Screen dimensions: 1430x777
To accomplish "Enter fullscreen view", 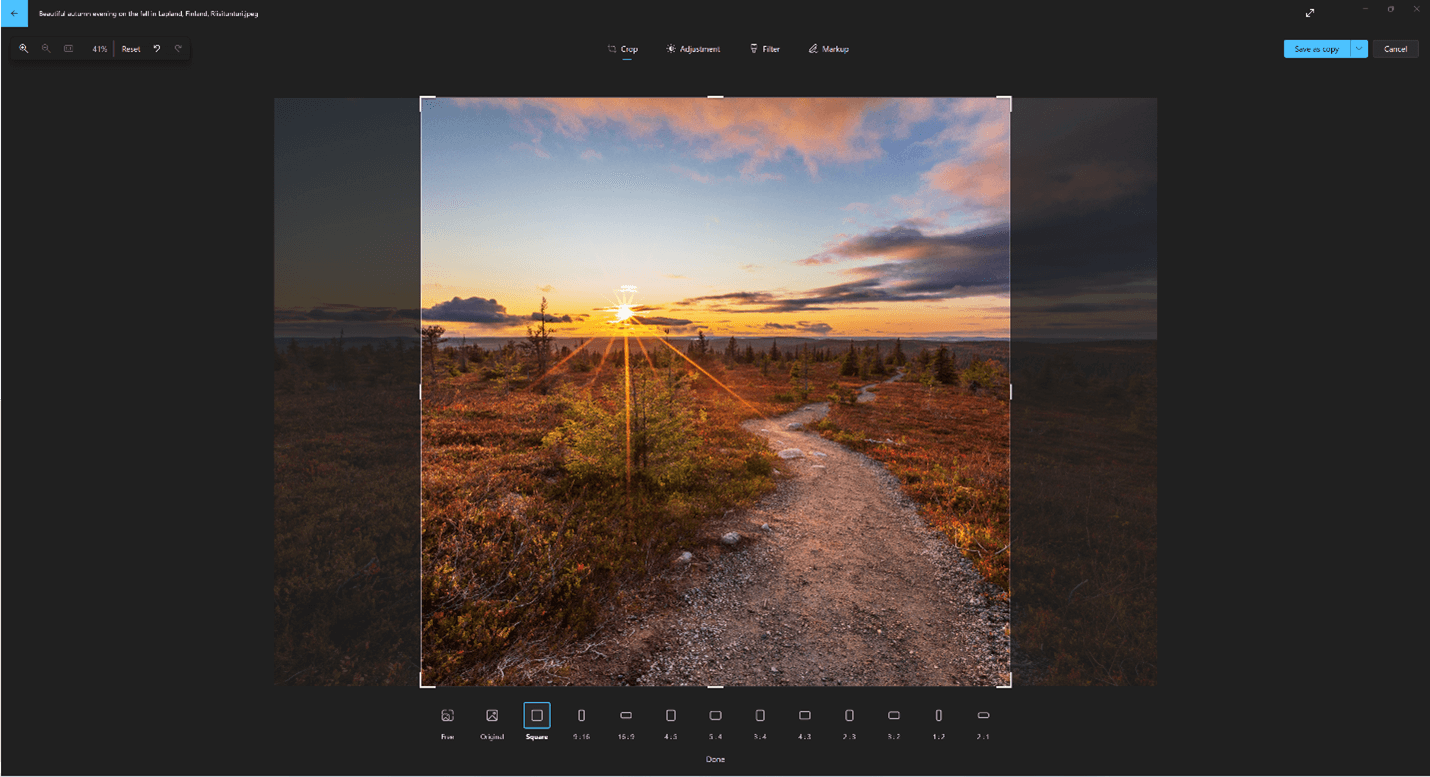I will pos(1310,13).
